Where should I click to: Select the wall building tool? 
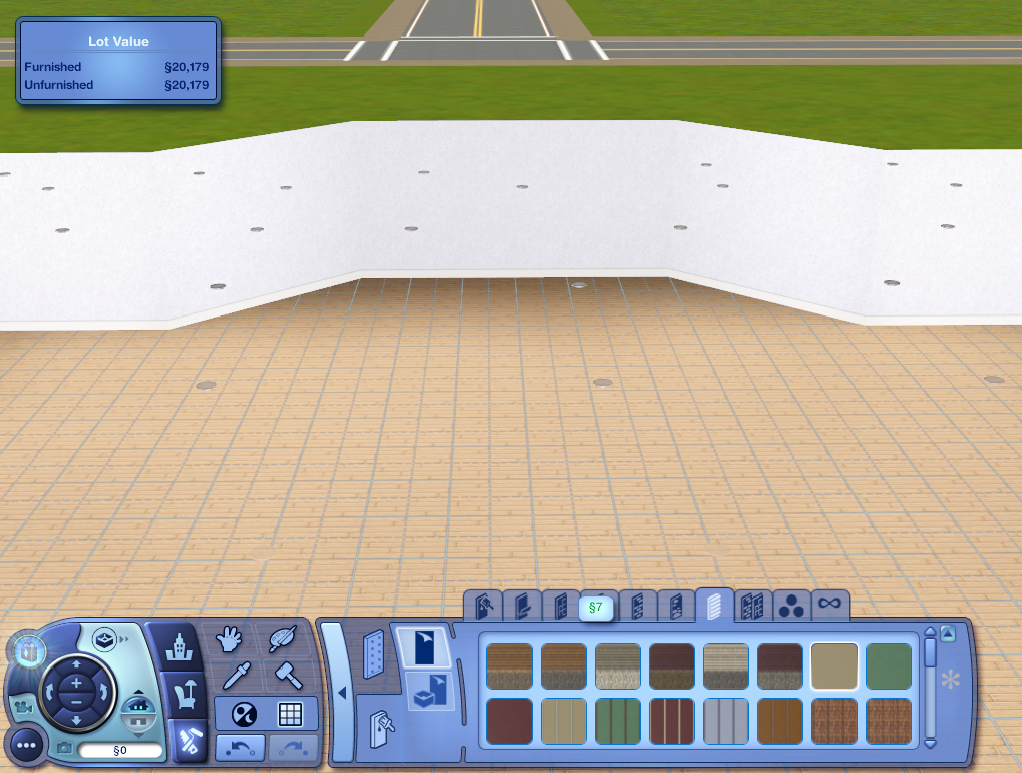click(373, 654)
